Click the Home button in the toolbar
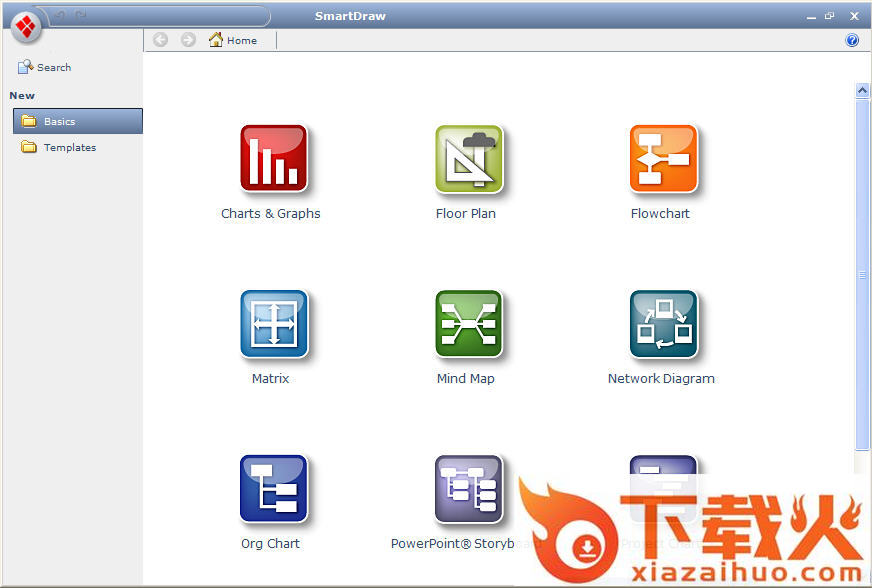Screen dimensions: 872x588 pyautogui.click(x=232, y=40)
